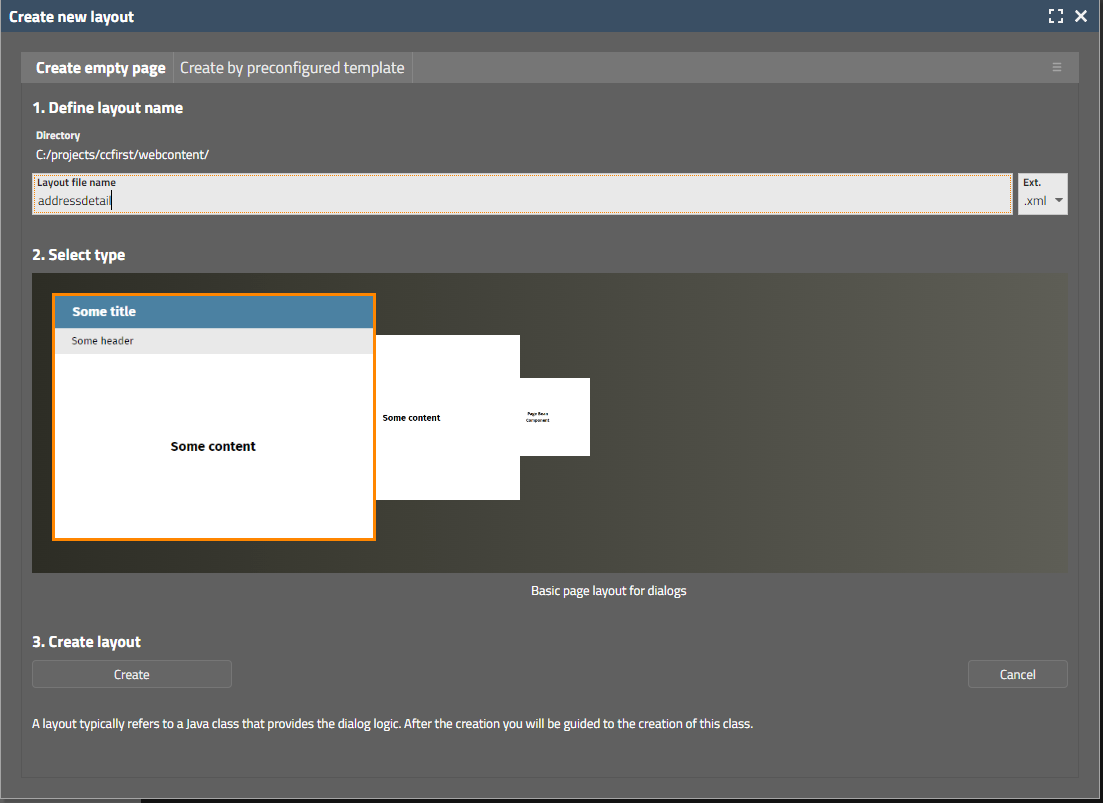Click the 3. Create layout heading
This screenshot has height=803, width=1103.
(x=86, y=642)
